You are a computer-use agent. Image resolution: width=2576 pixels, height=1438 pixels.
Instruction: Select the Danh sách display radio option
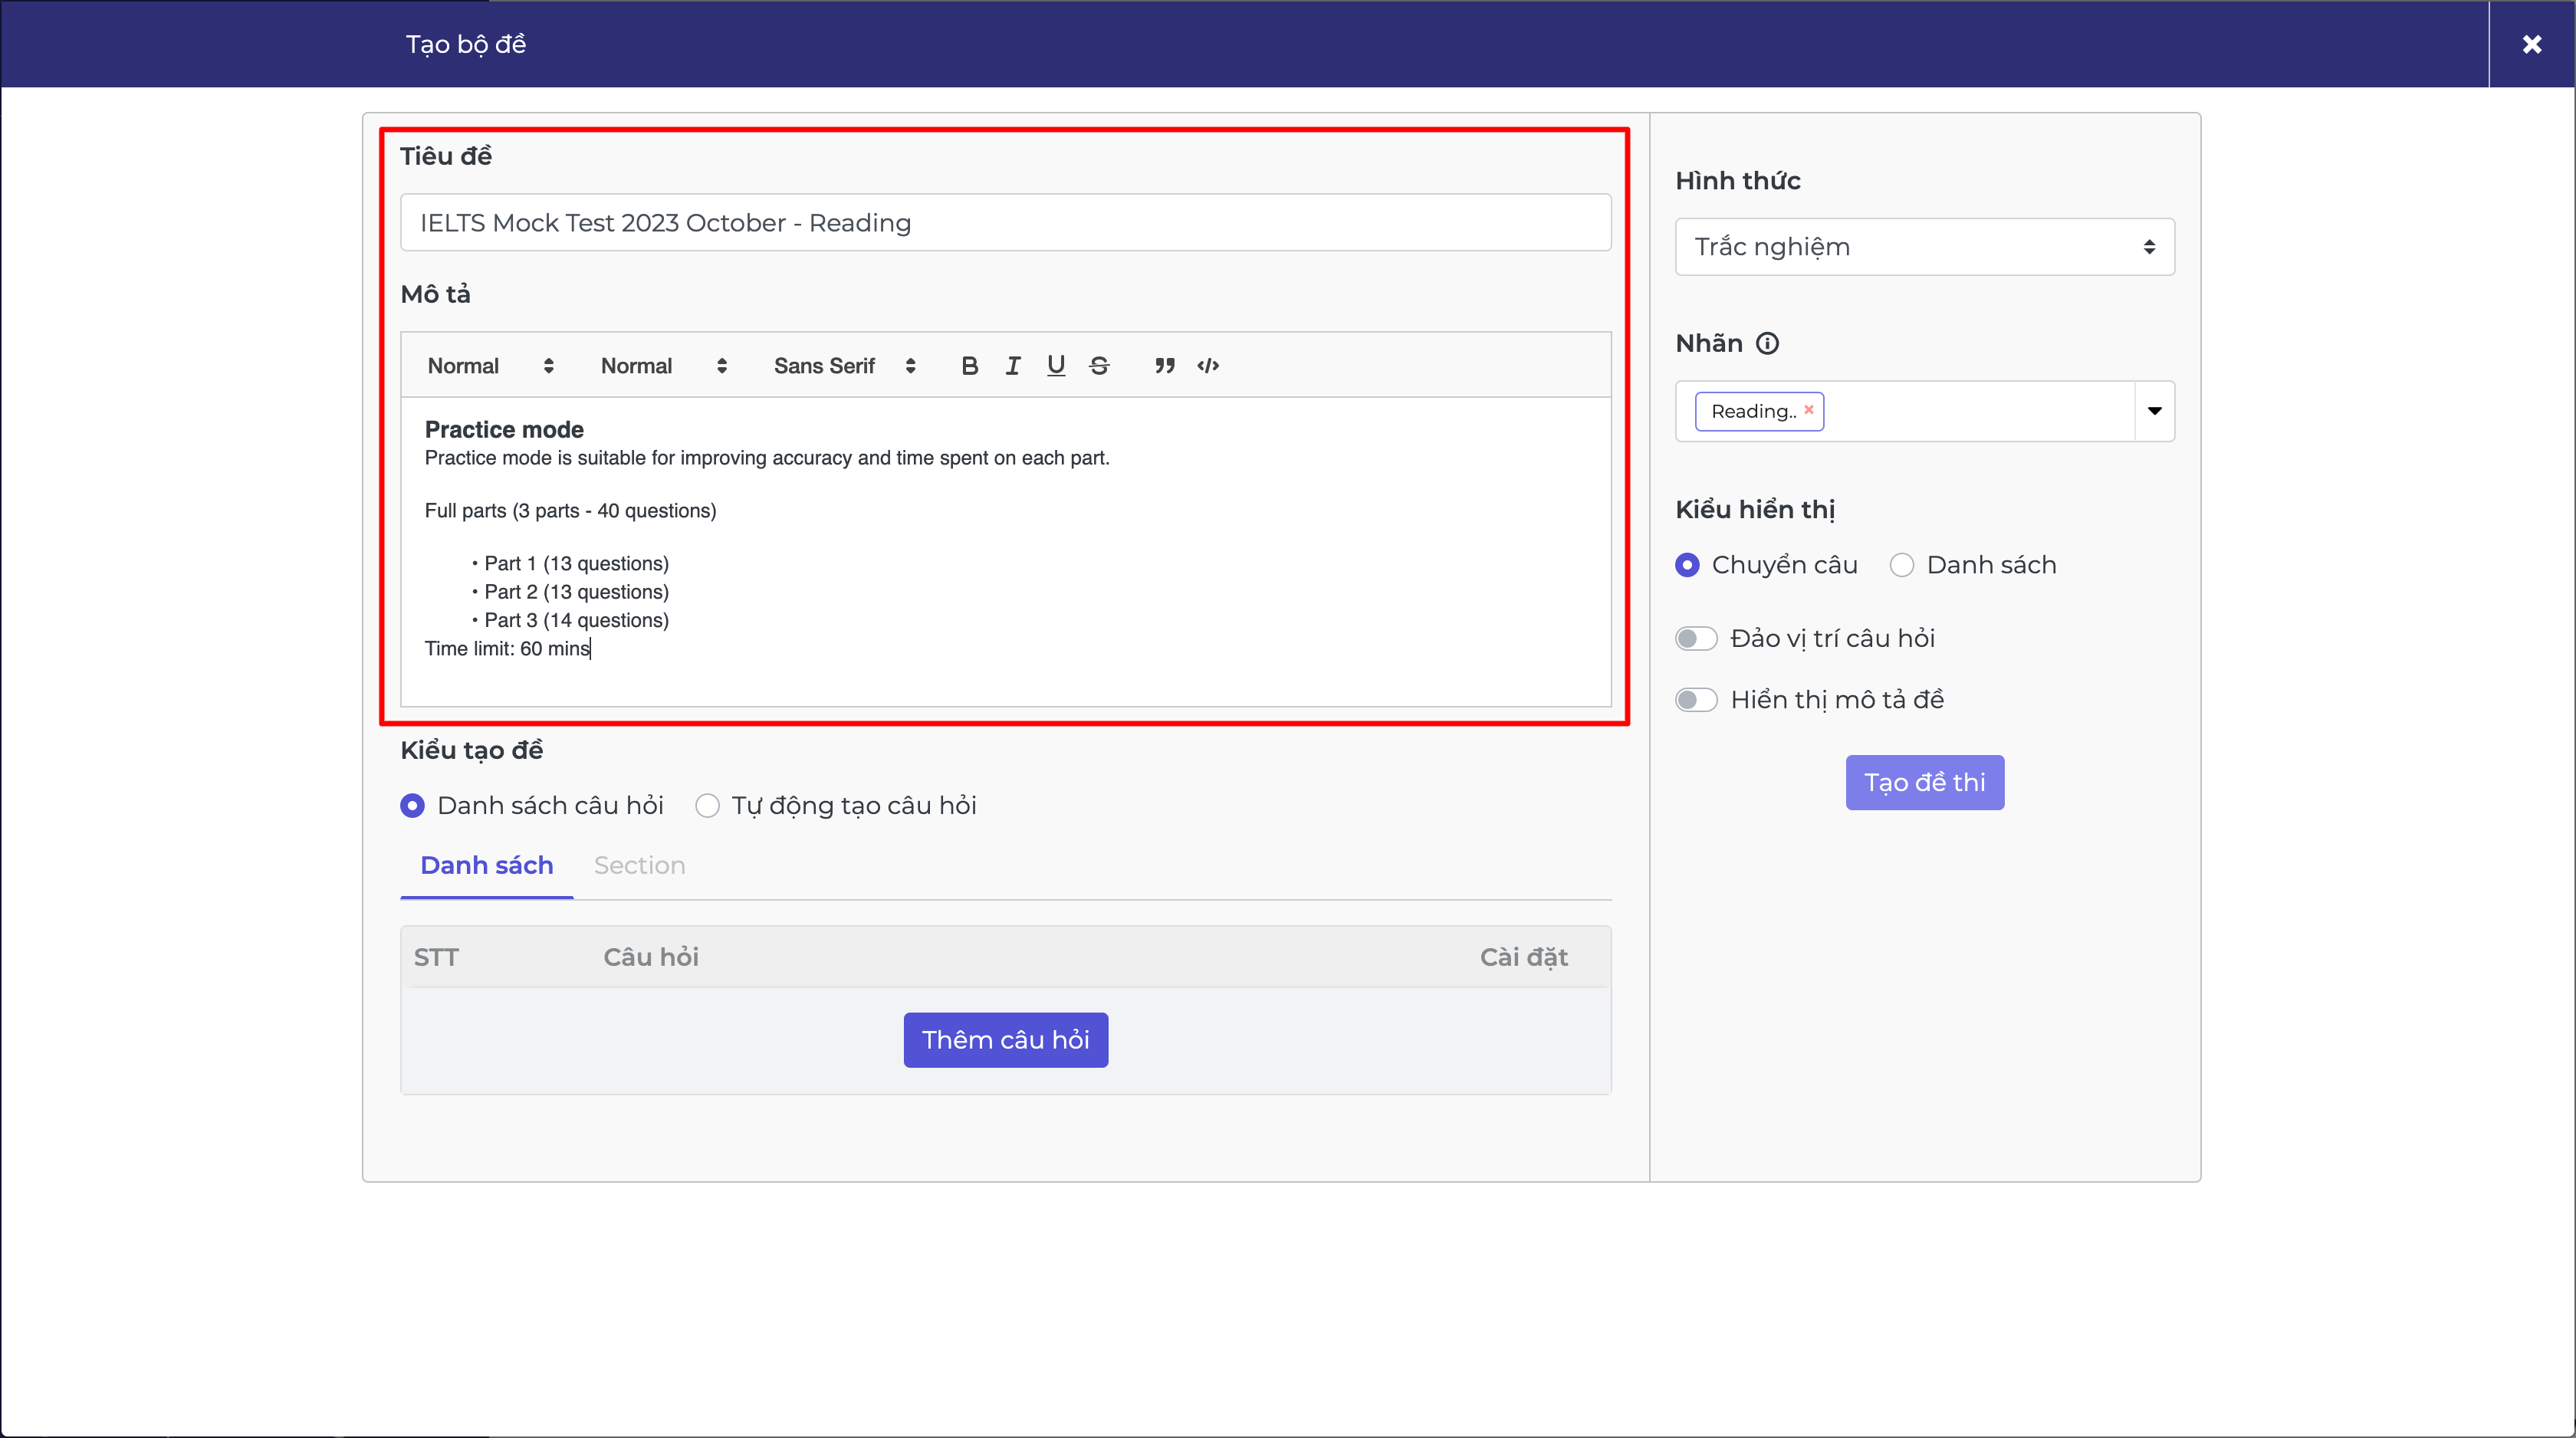1902,565
